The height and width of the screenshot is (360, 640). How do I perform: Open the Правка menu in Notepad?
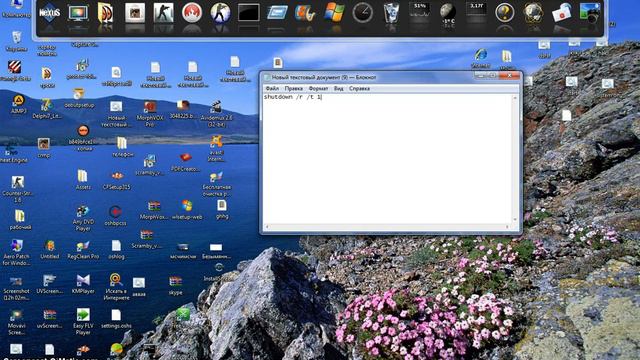coord(293,88)
